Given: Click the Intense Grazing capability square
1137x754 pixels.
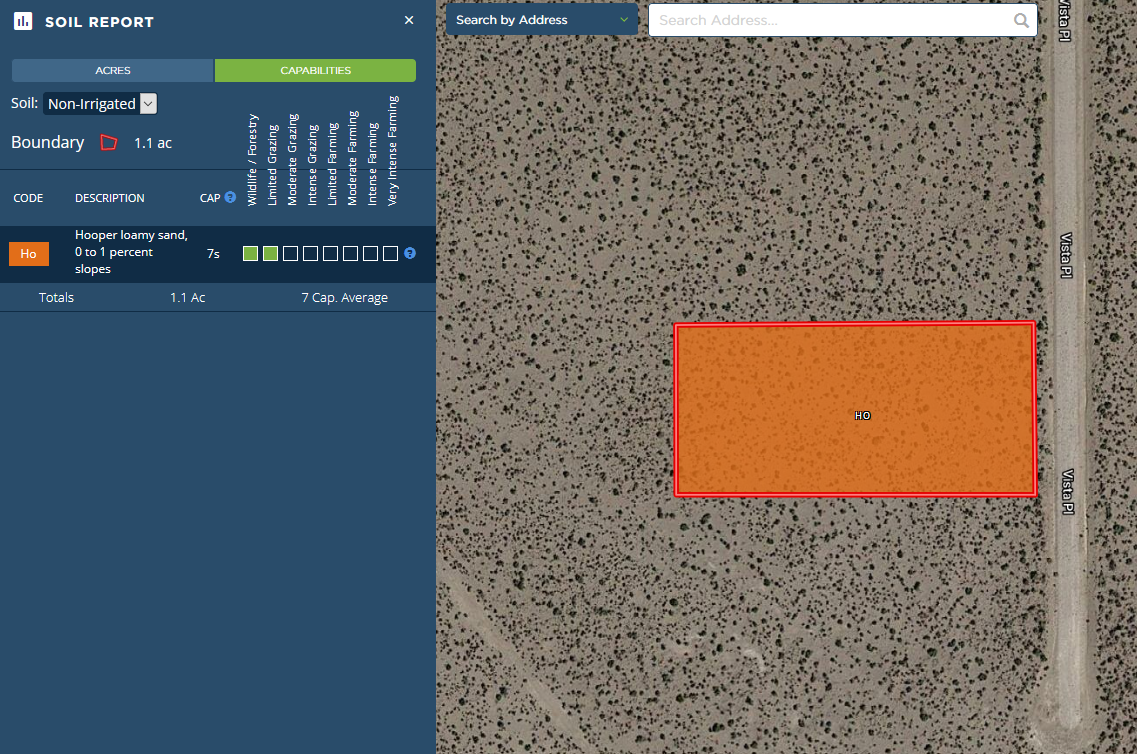Looking at the screenshot, I should [311, 254].
